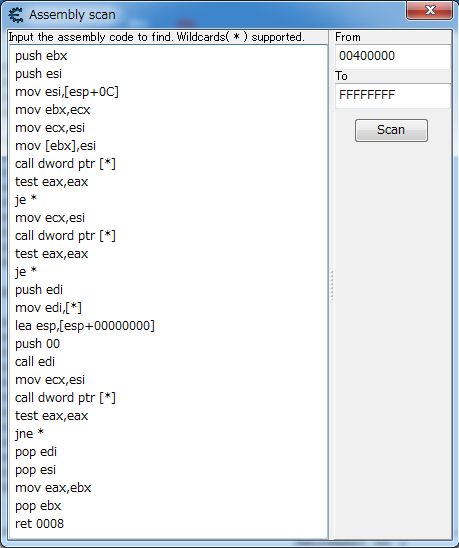Click the line 'mov ebx,ecx'

click(x=52, y=110)
